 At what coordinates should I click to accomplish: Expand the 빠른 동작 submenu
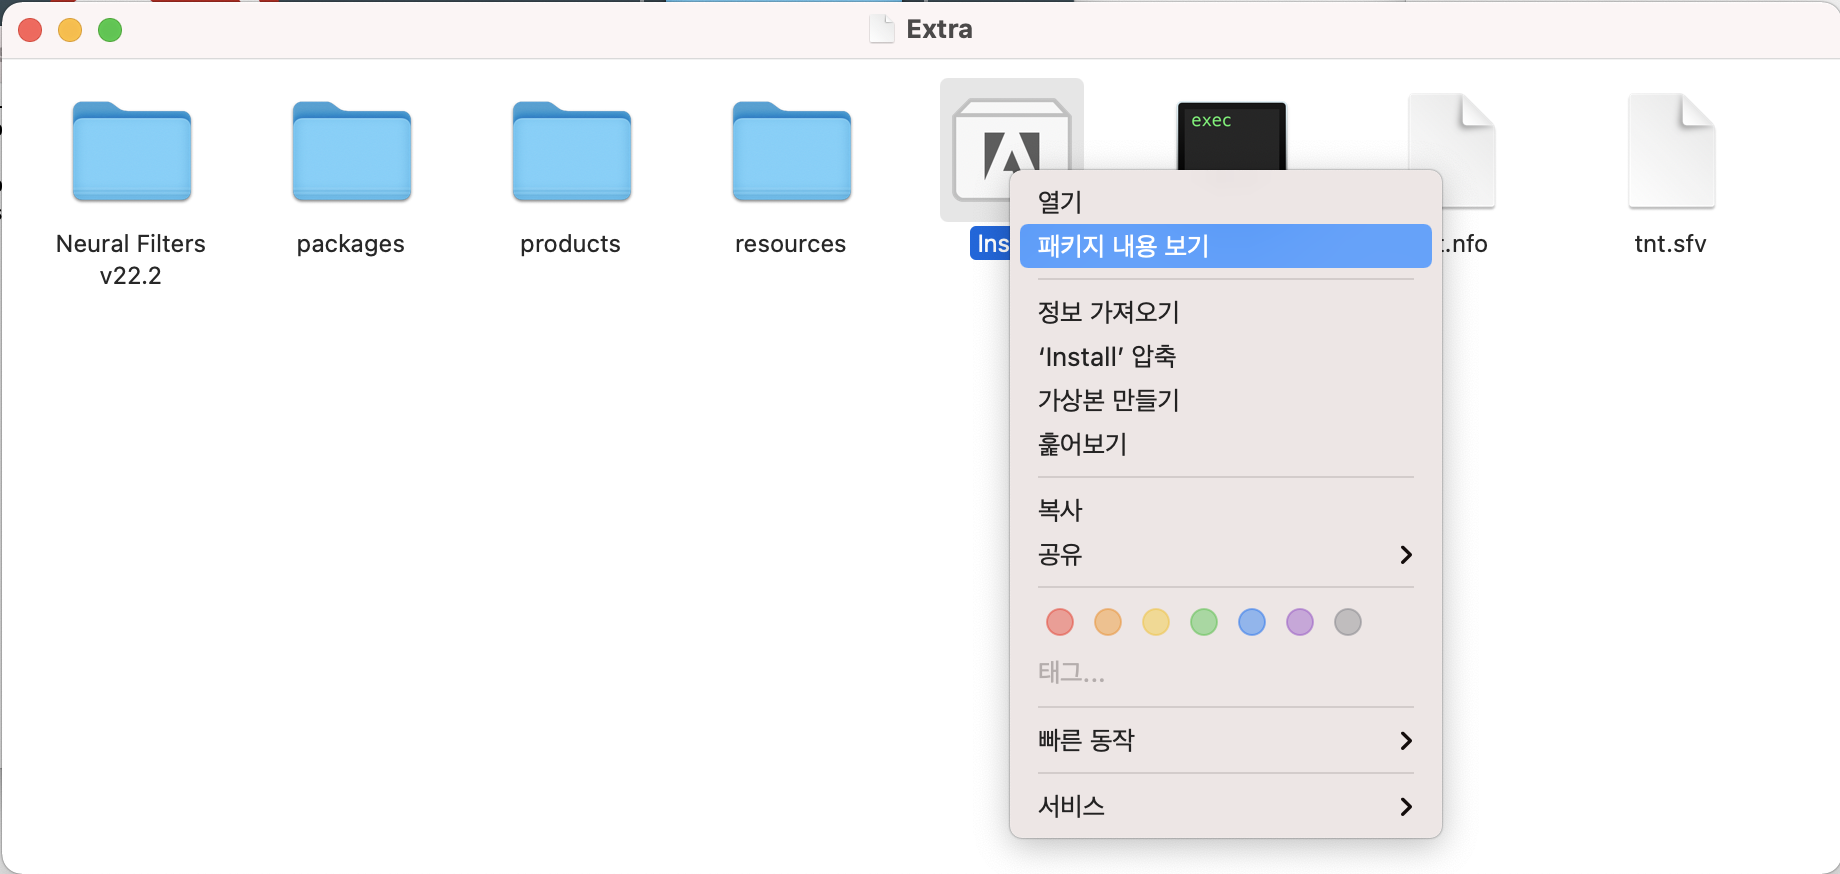(1226, 740)
